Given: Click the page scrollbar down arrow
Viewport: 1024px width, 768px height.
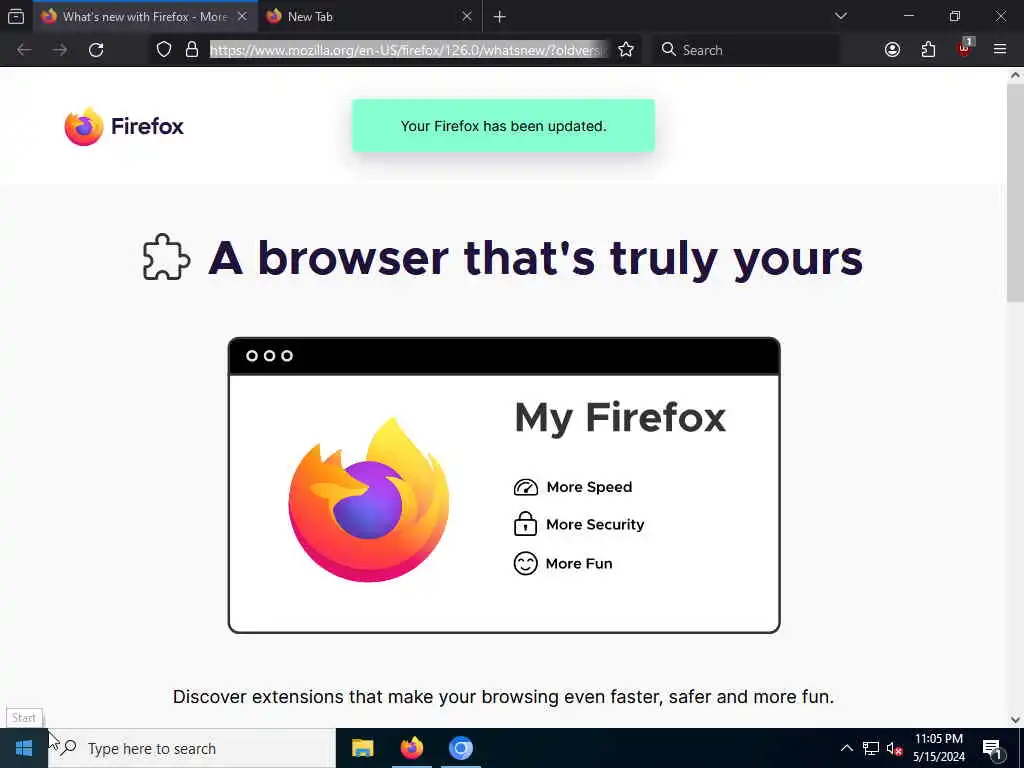Looking at the screenshot, I should [1015, 720].
